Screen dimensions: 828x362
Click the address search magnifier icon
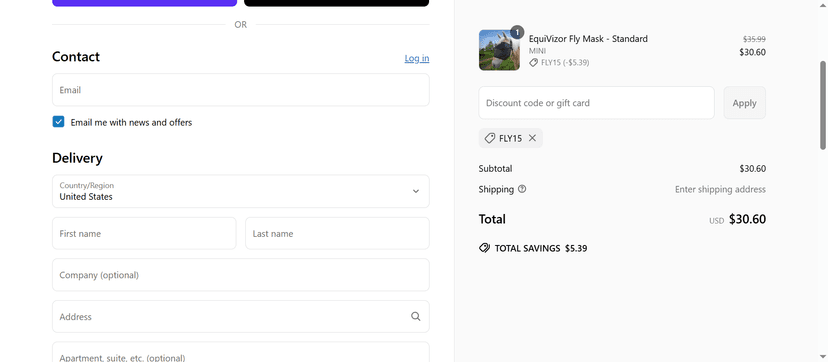[x=416, y=317]
